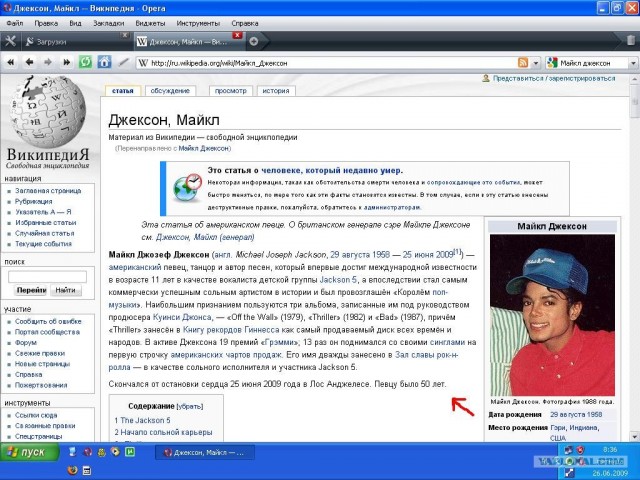640x480 pixels.
Task: Click Представиться / зарегистрироваться link
Action: coord(554,78)
